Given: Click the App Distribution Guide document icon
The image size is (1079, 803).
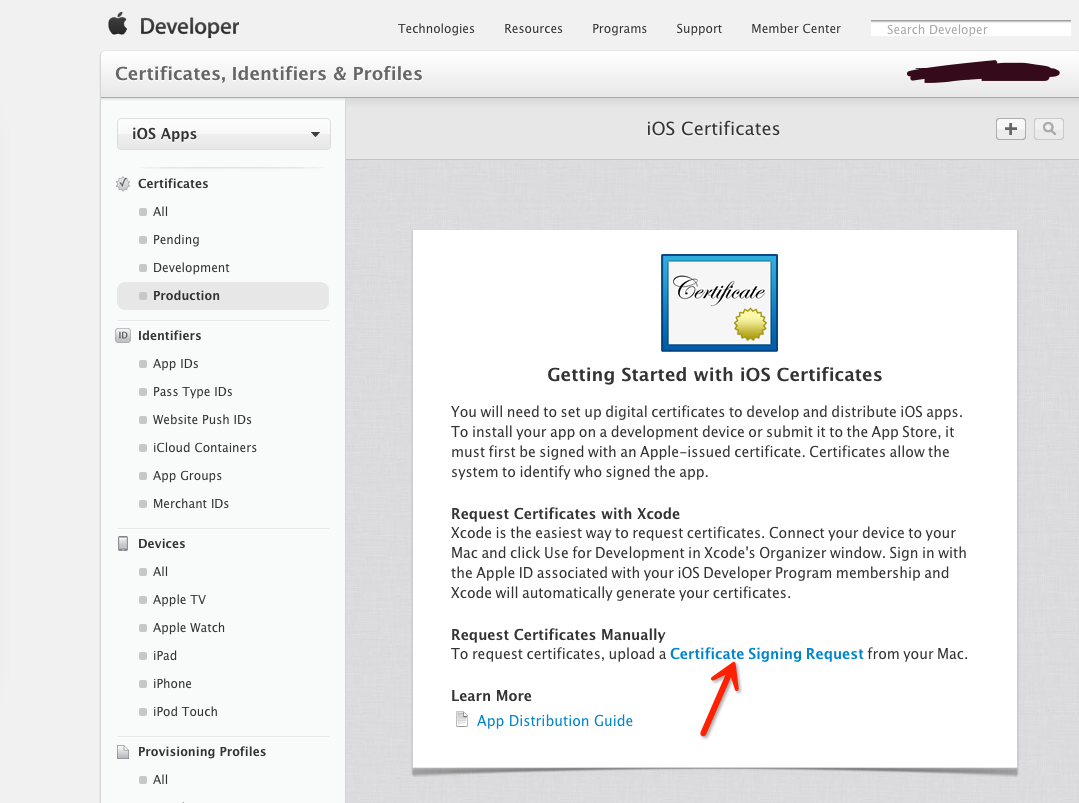Looking at the screenshot, I should 462,720.
